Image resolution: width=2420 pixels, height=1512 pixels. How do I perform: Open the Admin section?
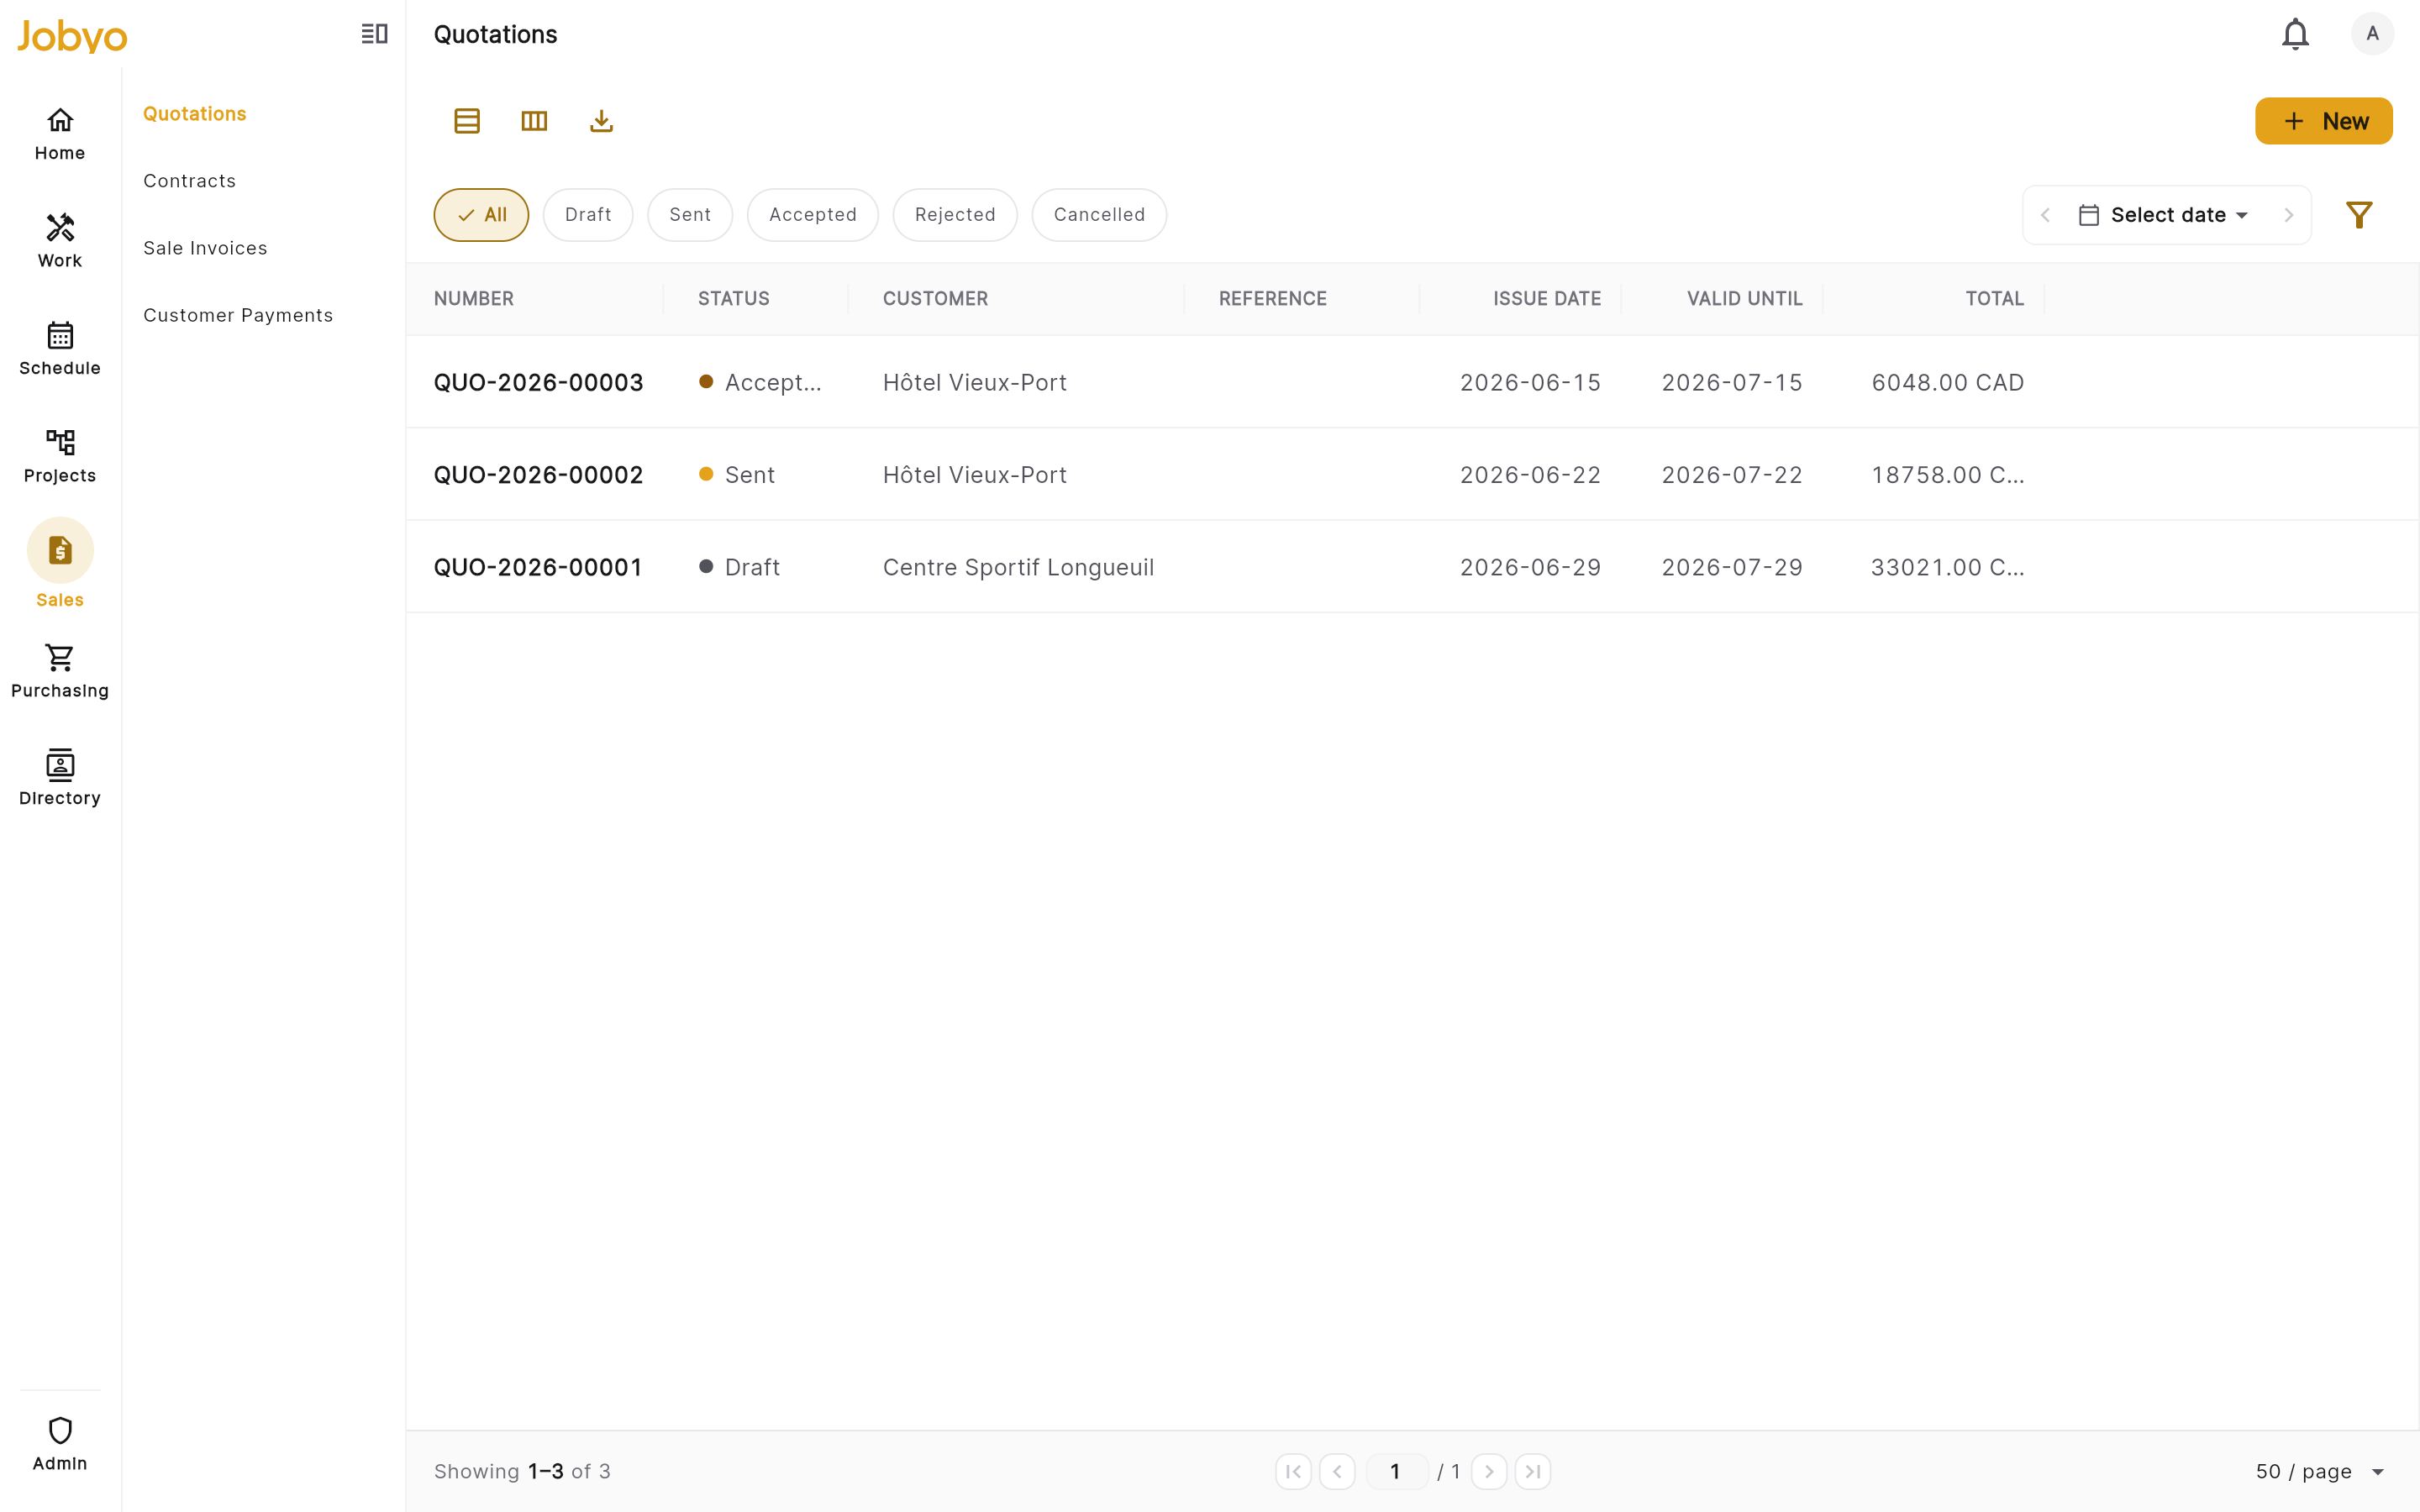click(x=60, y=1444)
